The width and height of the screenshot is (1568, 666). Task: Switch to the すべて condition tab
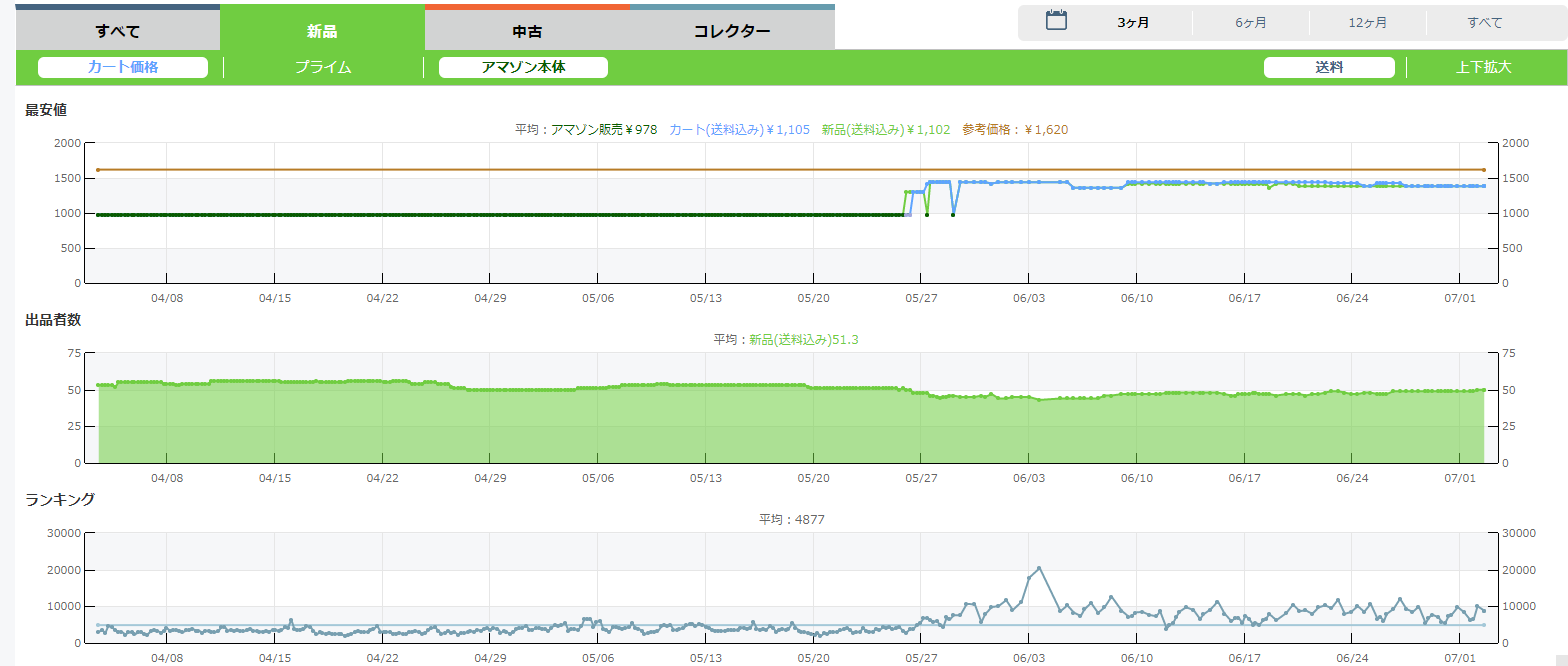coord(118,30)
